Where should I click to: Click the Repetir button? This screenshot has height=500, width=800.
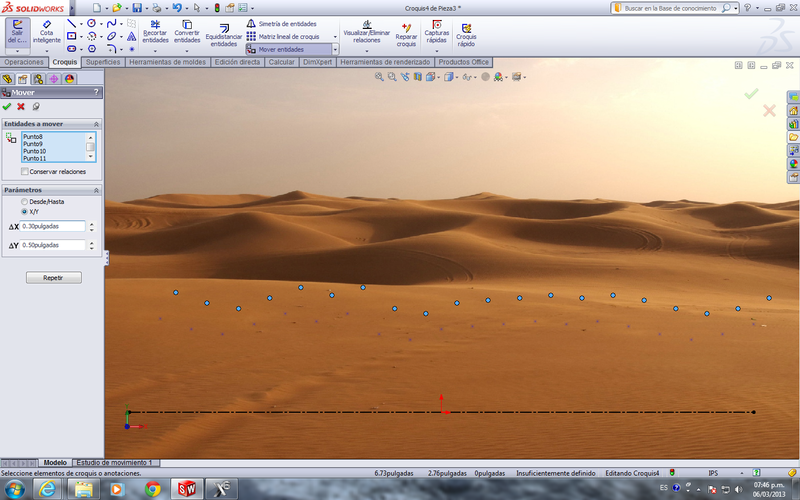click(54, 278)
